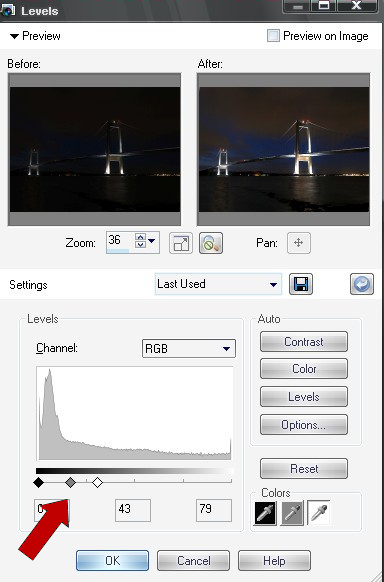Click the Auto Color button
Screen dimensions: 384x582
click(304, 369)
